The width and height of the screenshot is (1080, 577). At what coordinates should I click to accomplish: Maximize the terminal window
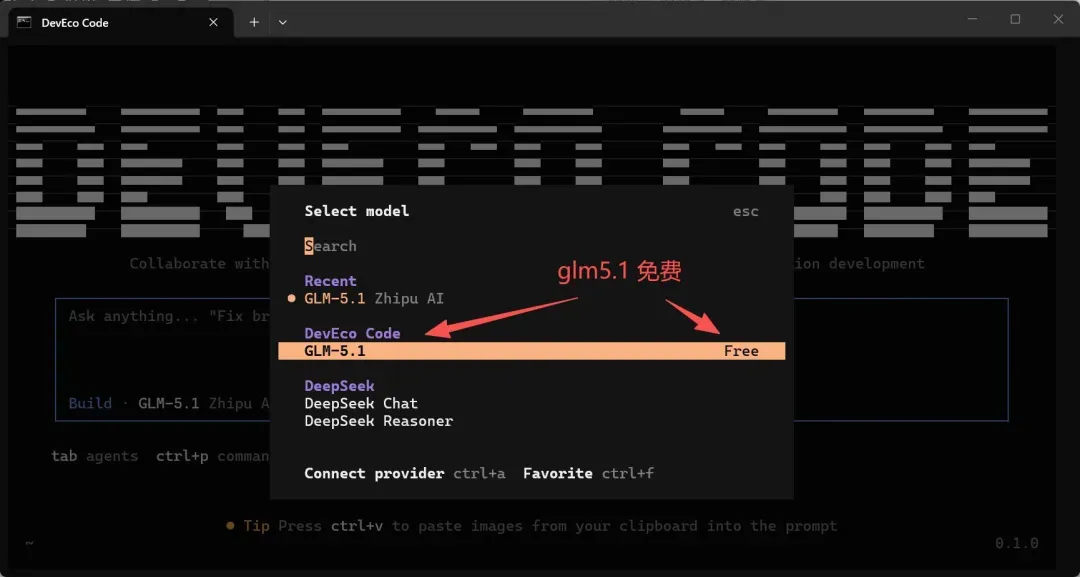click(1015, 19)
